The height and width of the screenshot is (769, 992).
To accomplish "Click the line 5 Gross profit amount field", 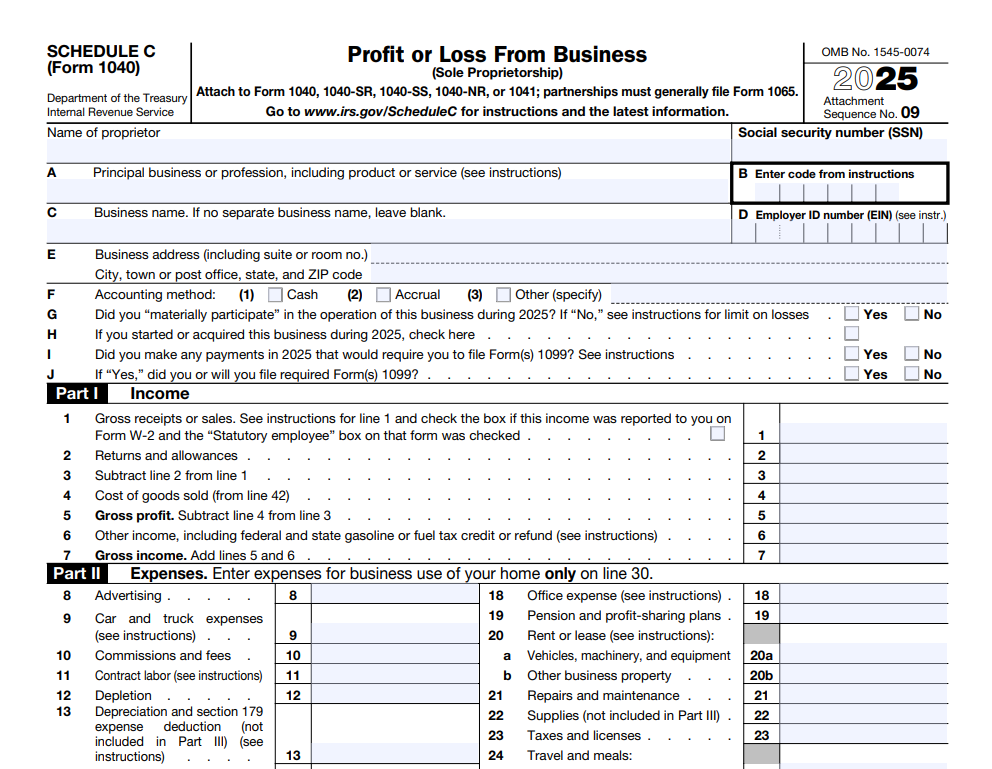I will (x=864, y=514).
